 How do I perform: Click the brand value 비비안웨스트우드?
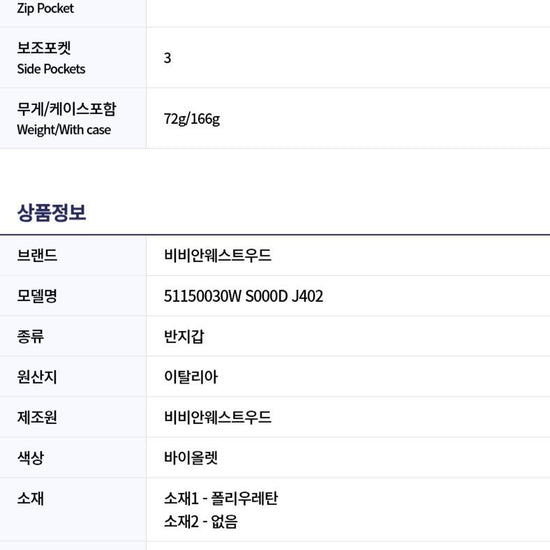point(217,255)
